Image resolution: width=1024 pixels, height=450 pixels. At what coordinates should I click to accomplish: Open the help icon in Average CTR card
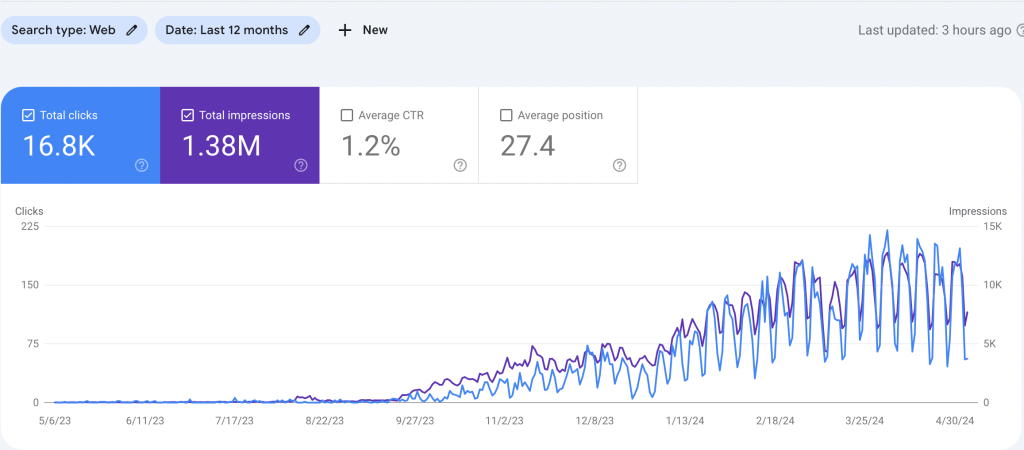pyautogui.click(x=460, y=165)
